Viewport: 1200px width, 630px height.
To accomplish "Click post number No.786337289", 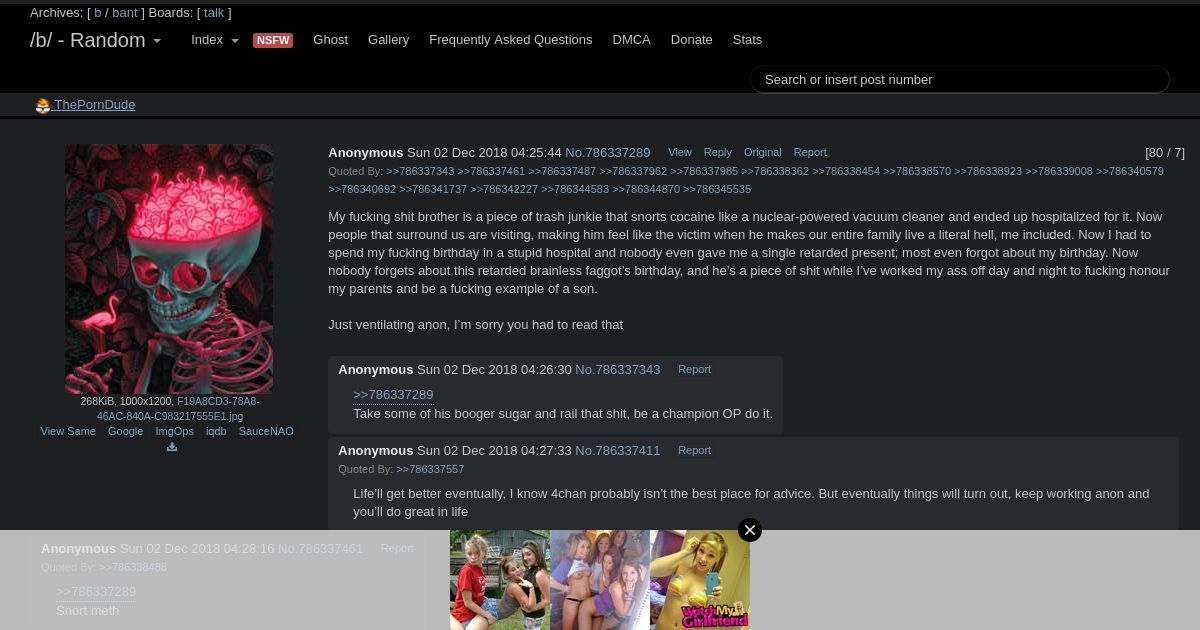I will pyautogui.click(x=608, y=153).
